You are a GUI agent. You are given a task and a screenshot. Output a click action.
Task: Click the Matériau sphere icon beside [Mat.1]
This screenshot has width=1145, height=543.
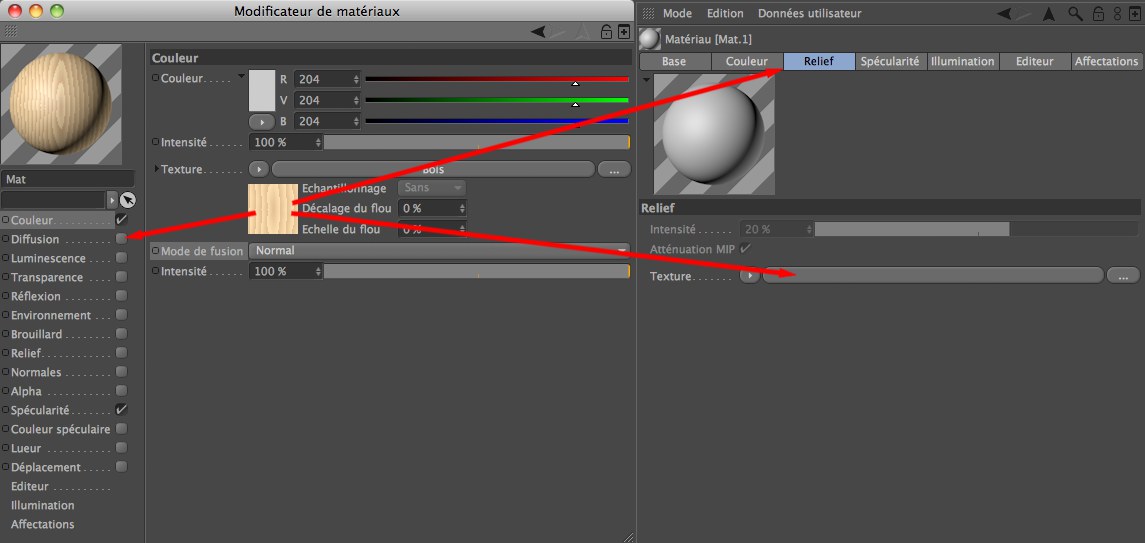click(x=650, y=39)
